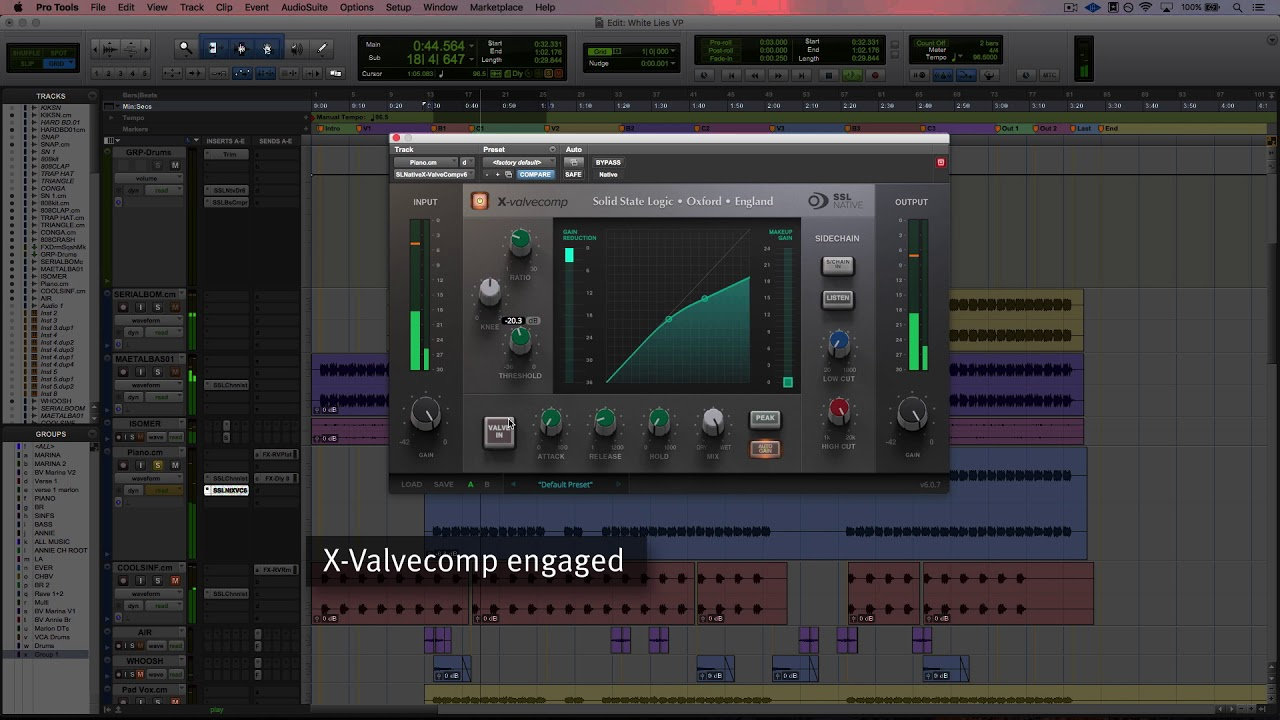
Task: Open the Apple menu
Action: 17,7
